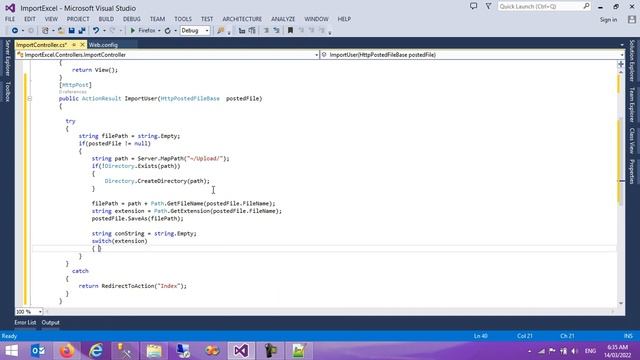The height and width of the screenshot is (360, 640).
Task: Click the Refresh browser link icon
Action: pos(167,31)
